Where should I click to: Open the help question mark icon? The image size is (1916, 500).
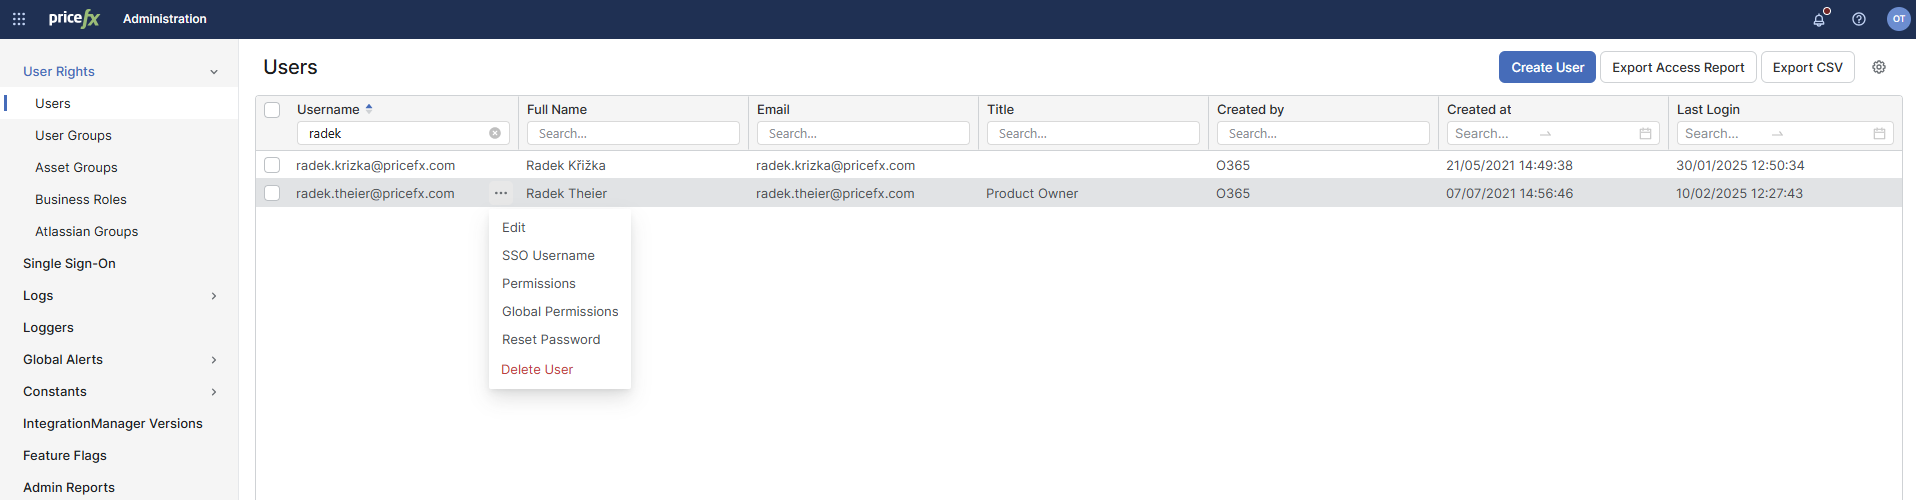[1859, 19]
